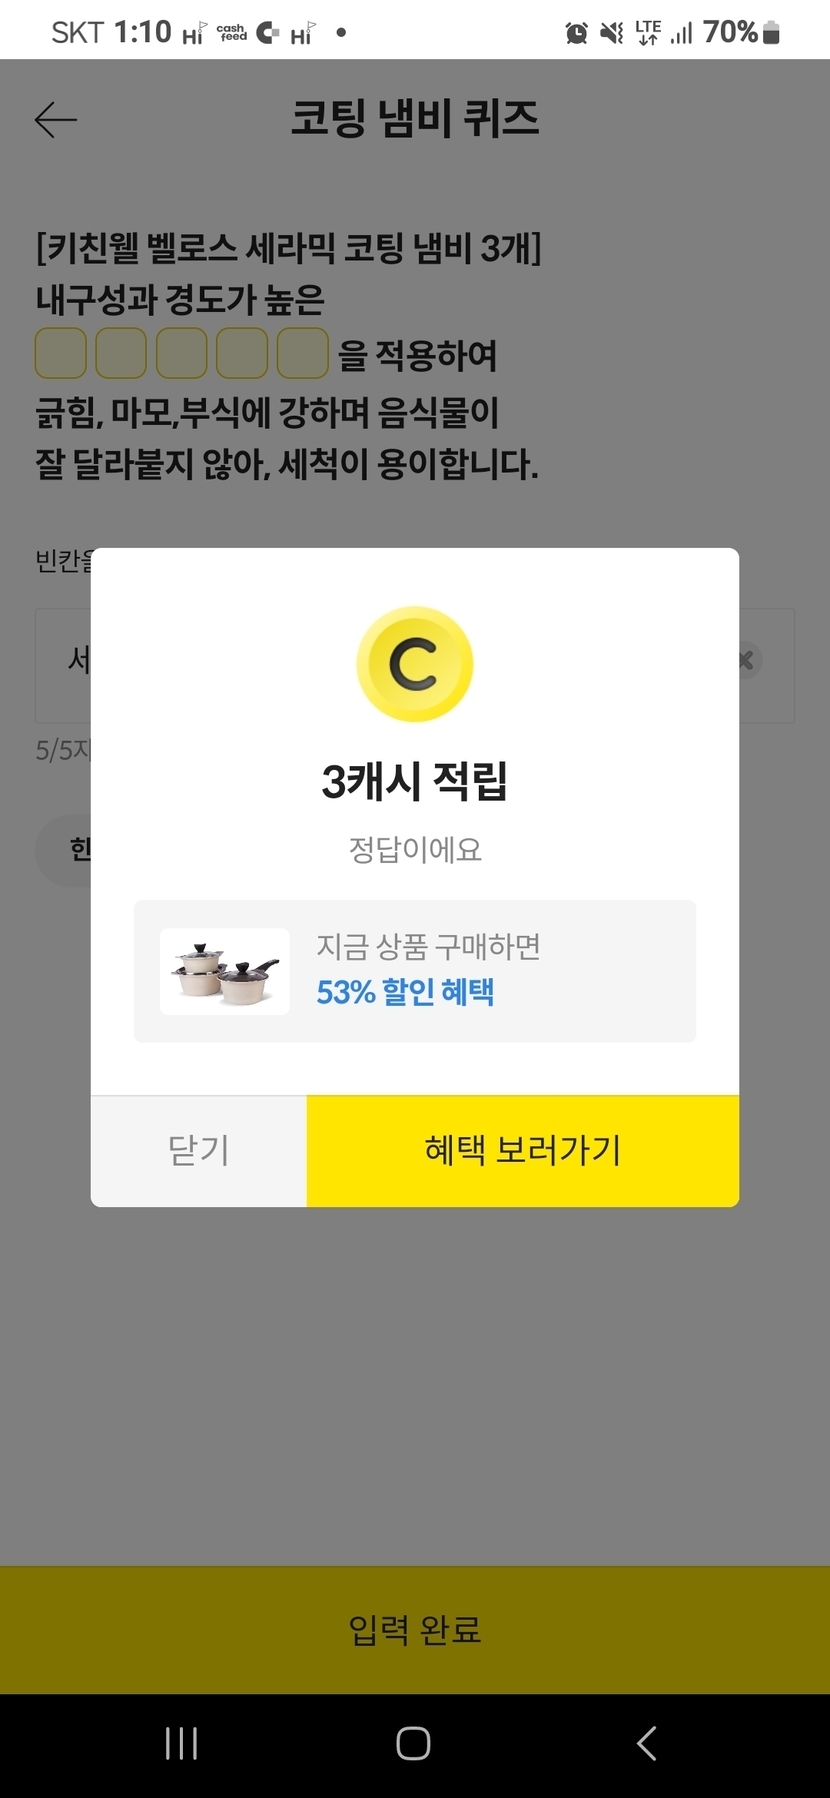Tap the fifth blank answer box

tap(302, 353)
